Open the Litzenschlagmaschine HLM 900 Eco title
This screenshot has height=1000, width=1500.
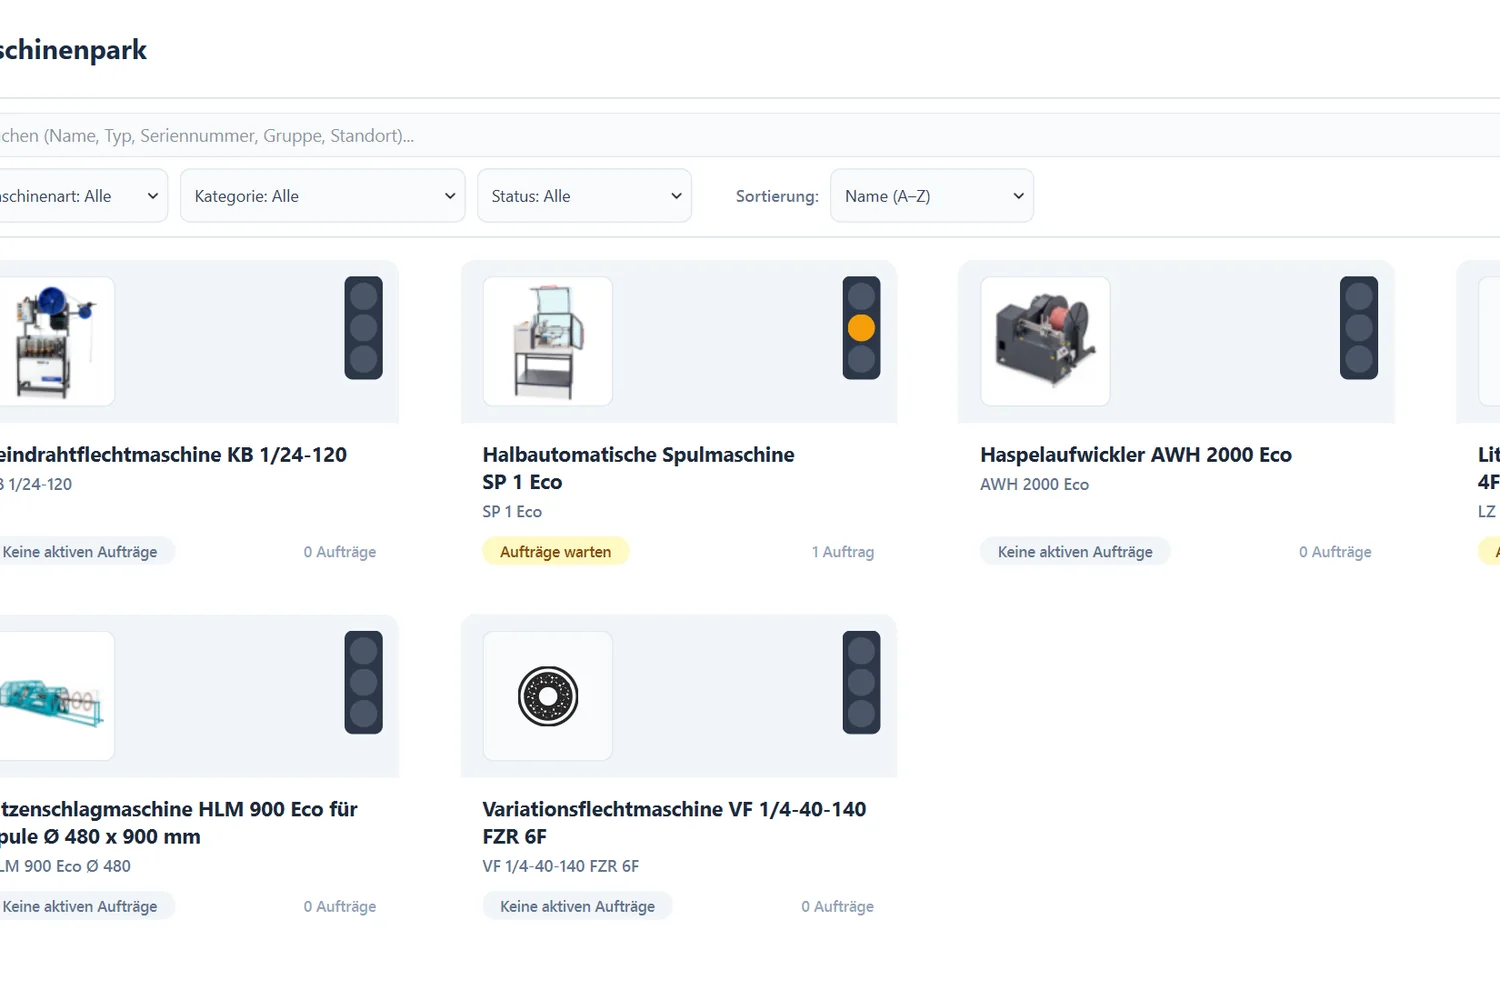click(178, 822)
